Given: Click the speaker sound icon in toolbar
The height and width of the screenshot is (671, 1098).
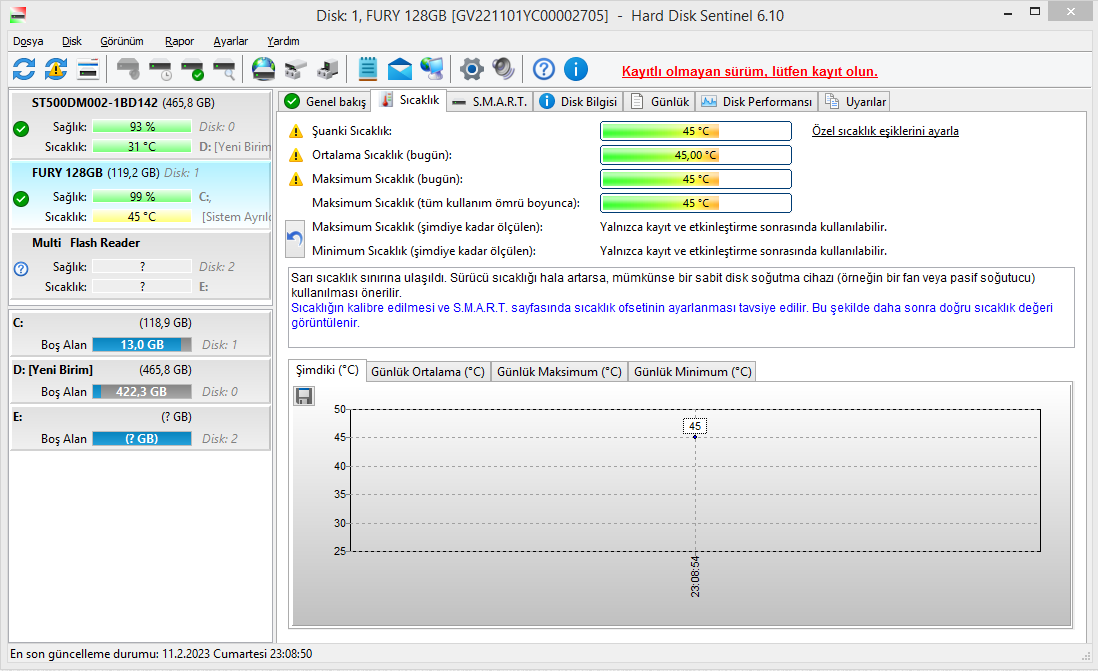Looking at the screenshot, I should click(x=503, y=69).
